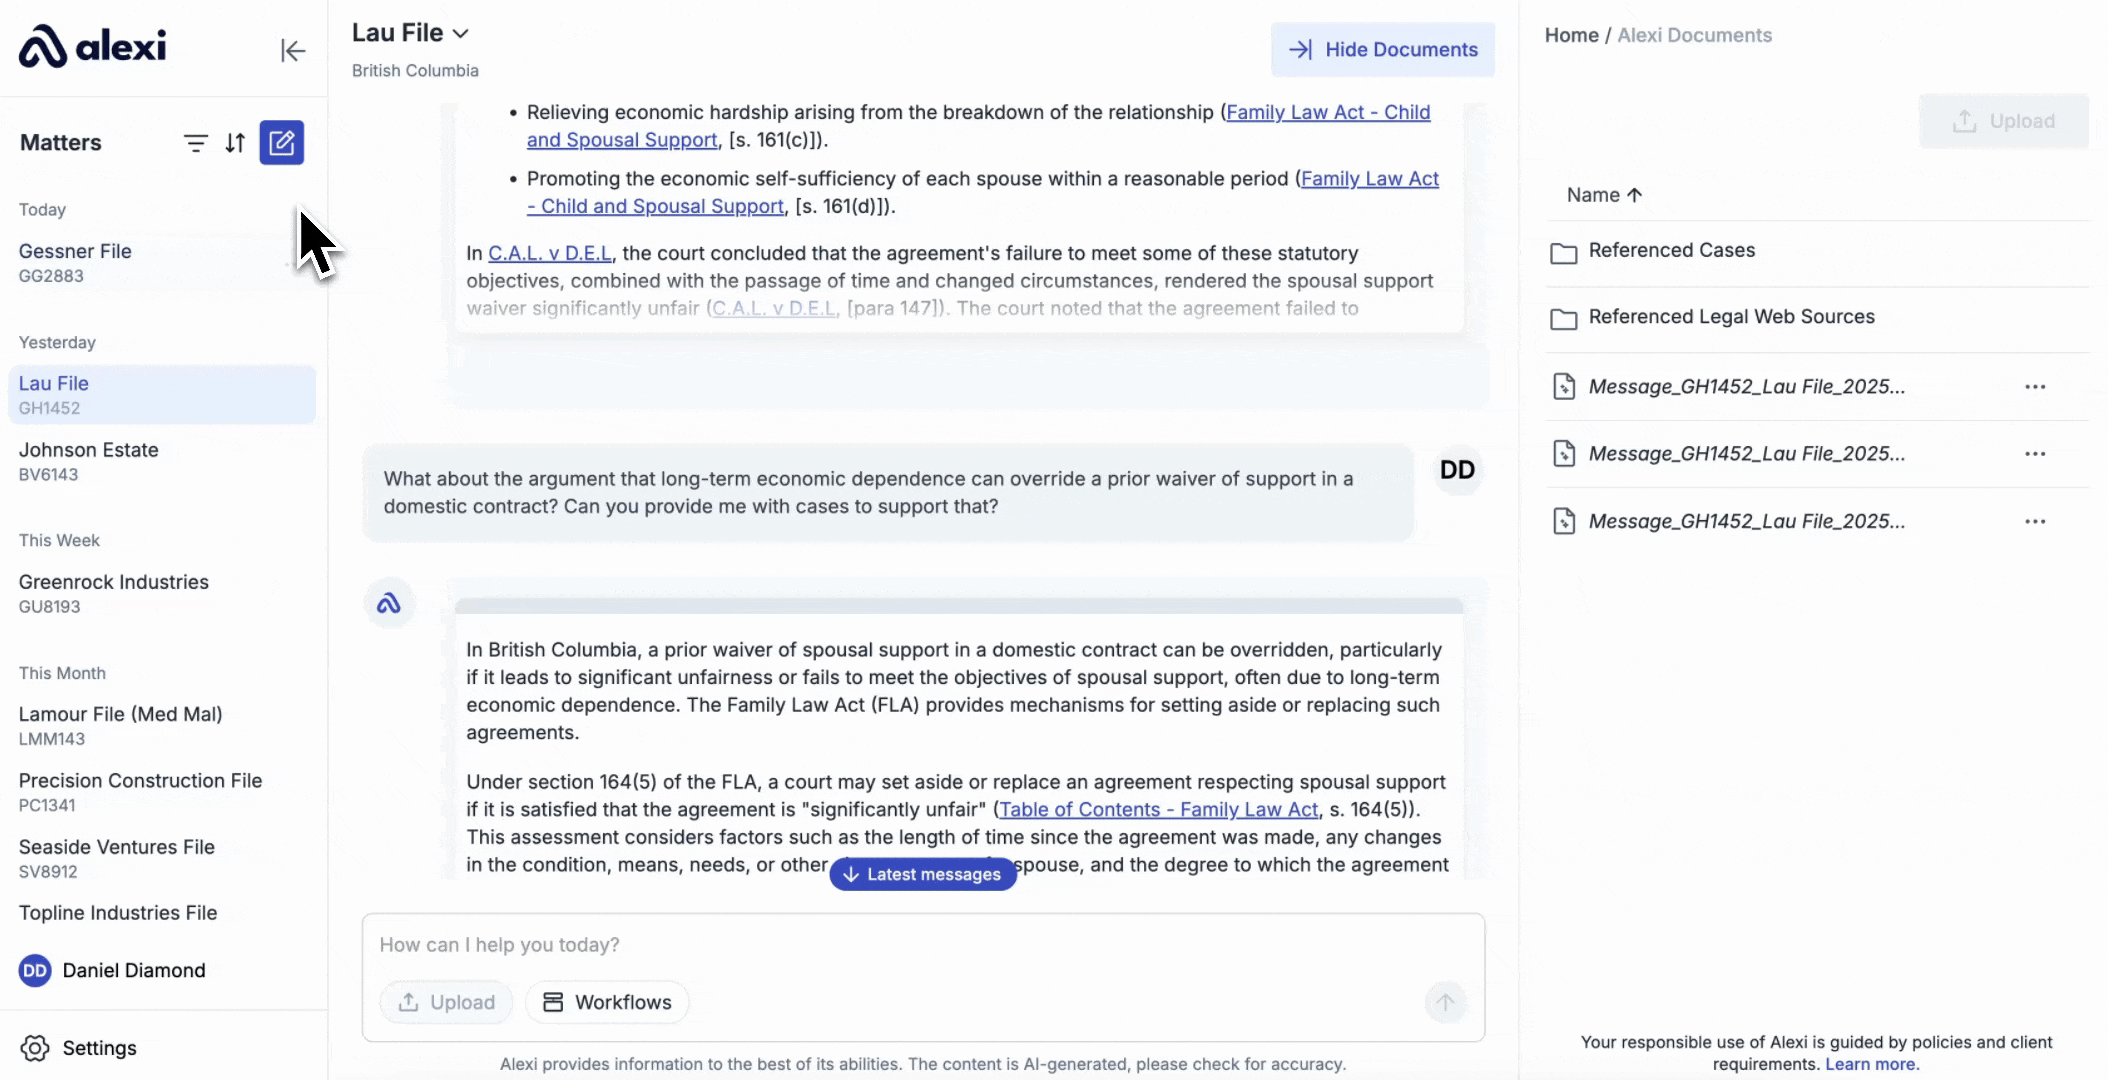
Task: Open the C.A.L. v D.E.L case link
Action: click(x=549, y=254)
